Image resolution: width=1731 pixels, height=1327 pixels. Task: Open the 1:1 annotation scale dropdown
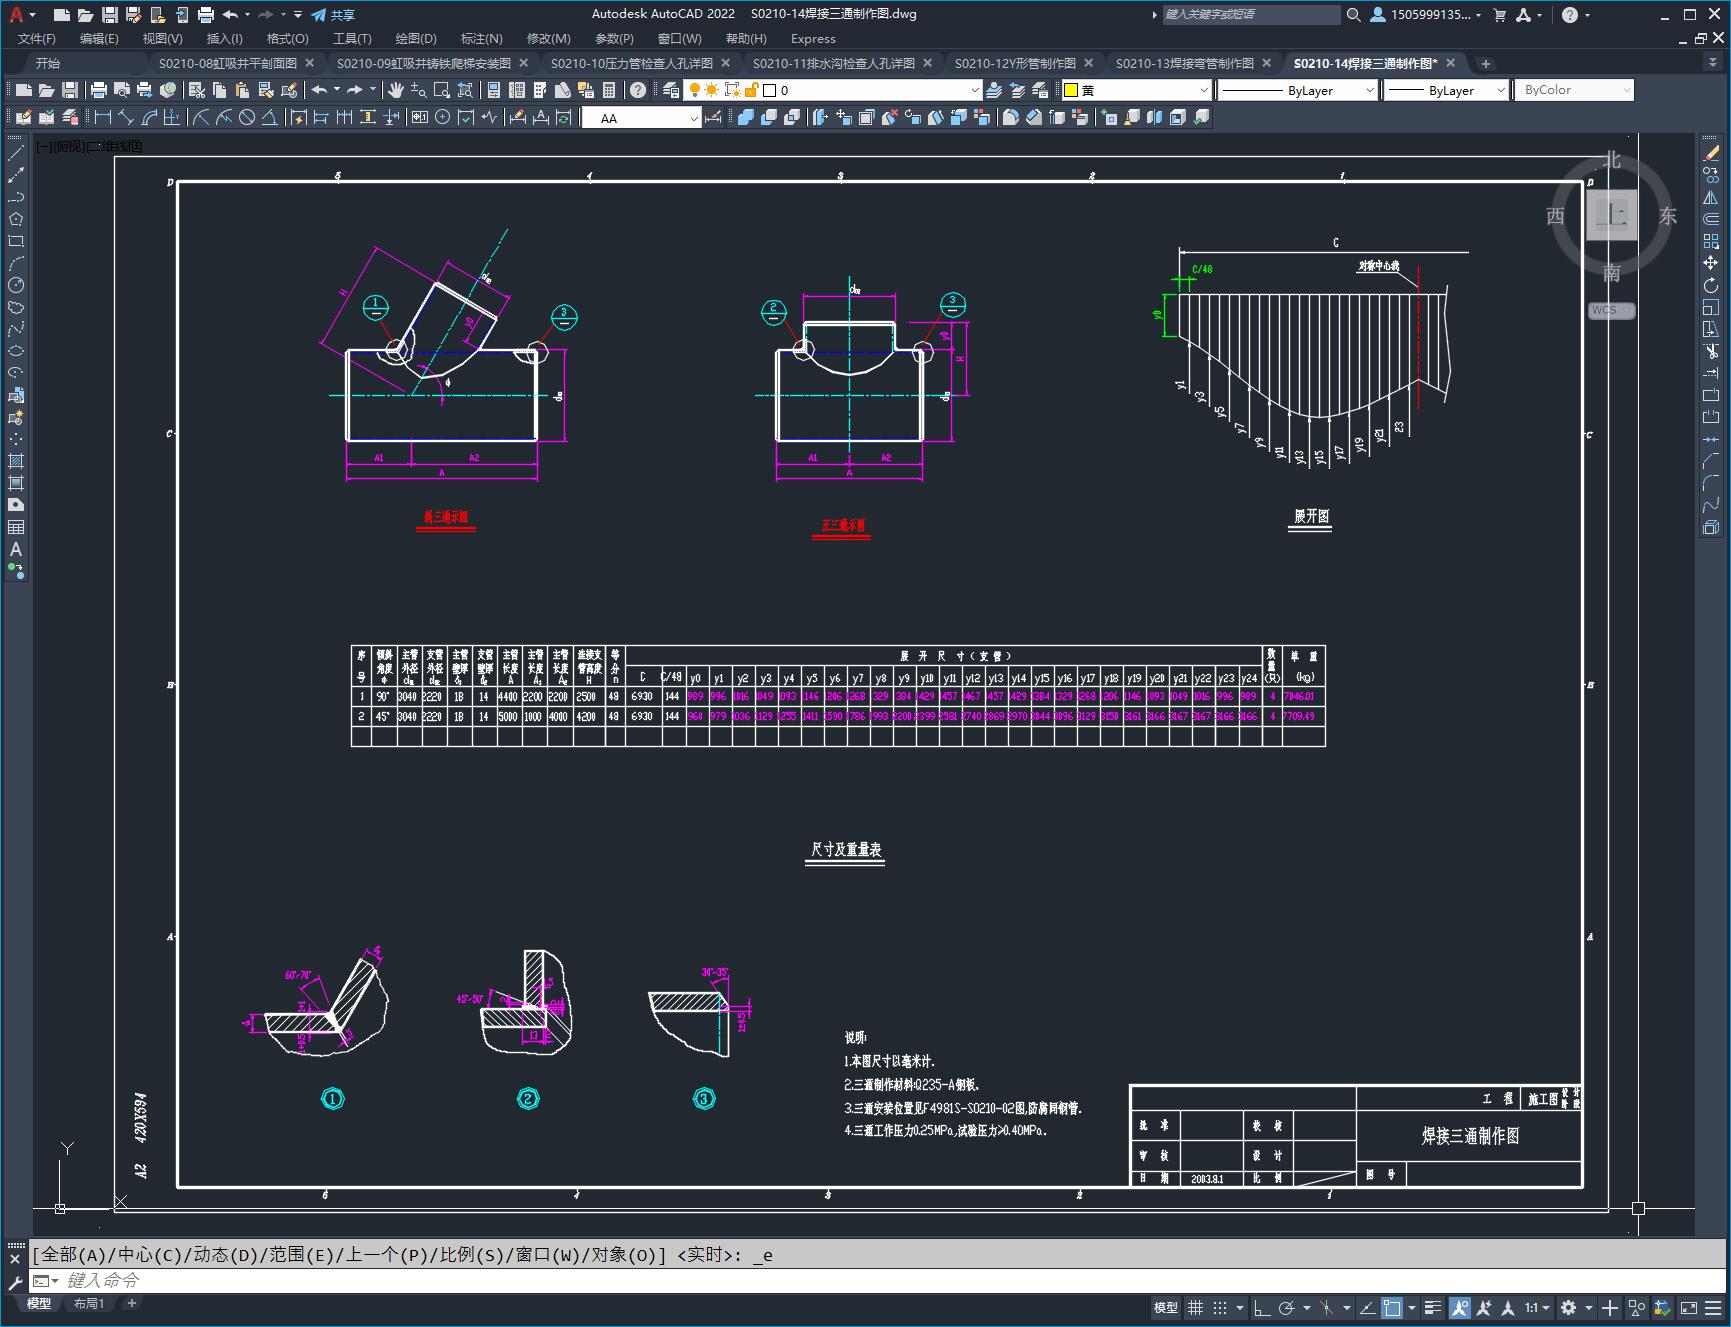click(1537, 1307)
